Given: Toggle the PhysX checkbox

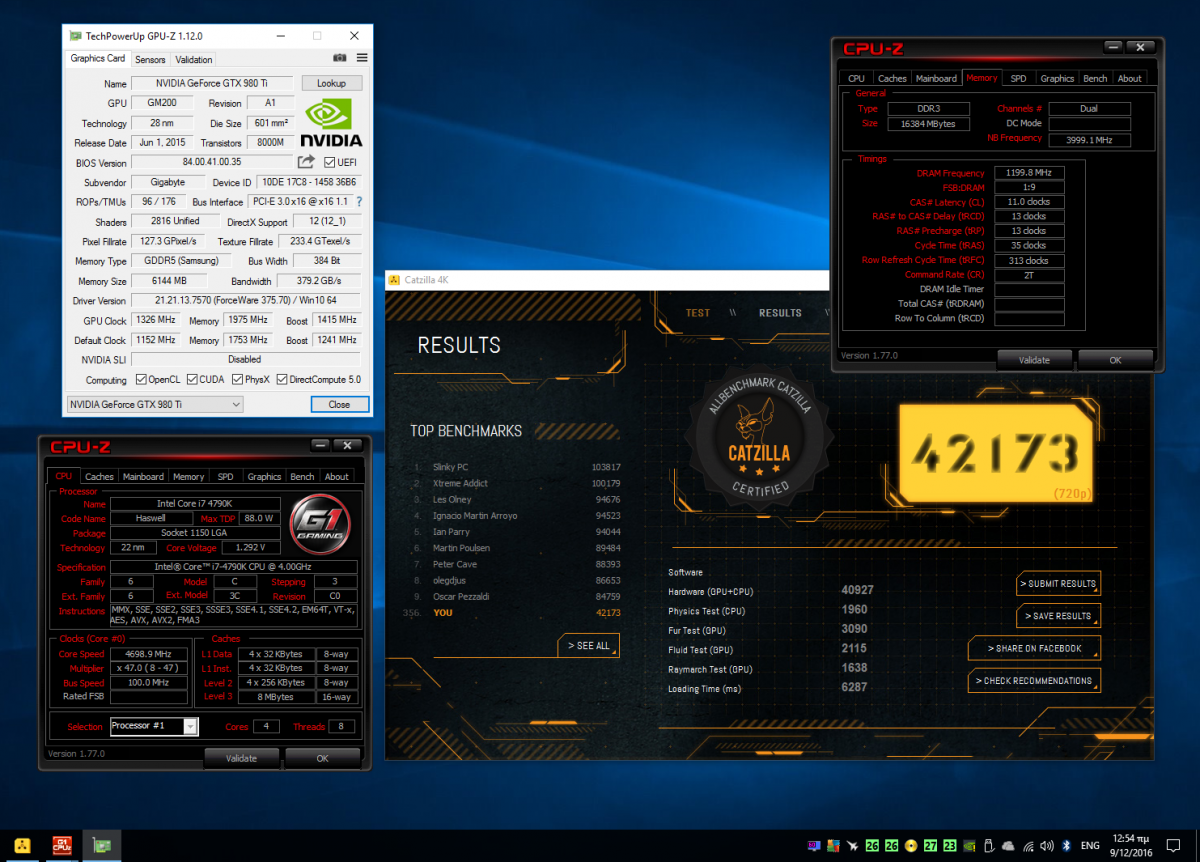Looking at the screenshot, I should (237, 380).
